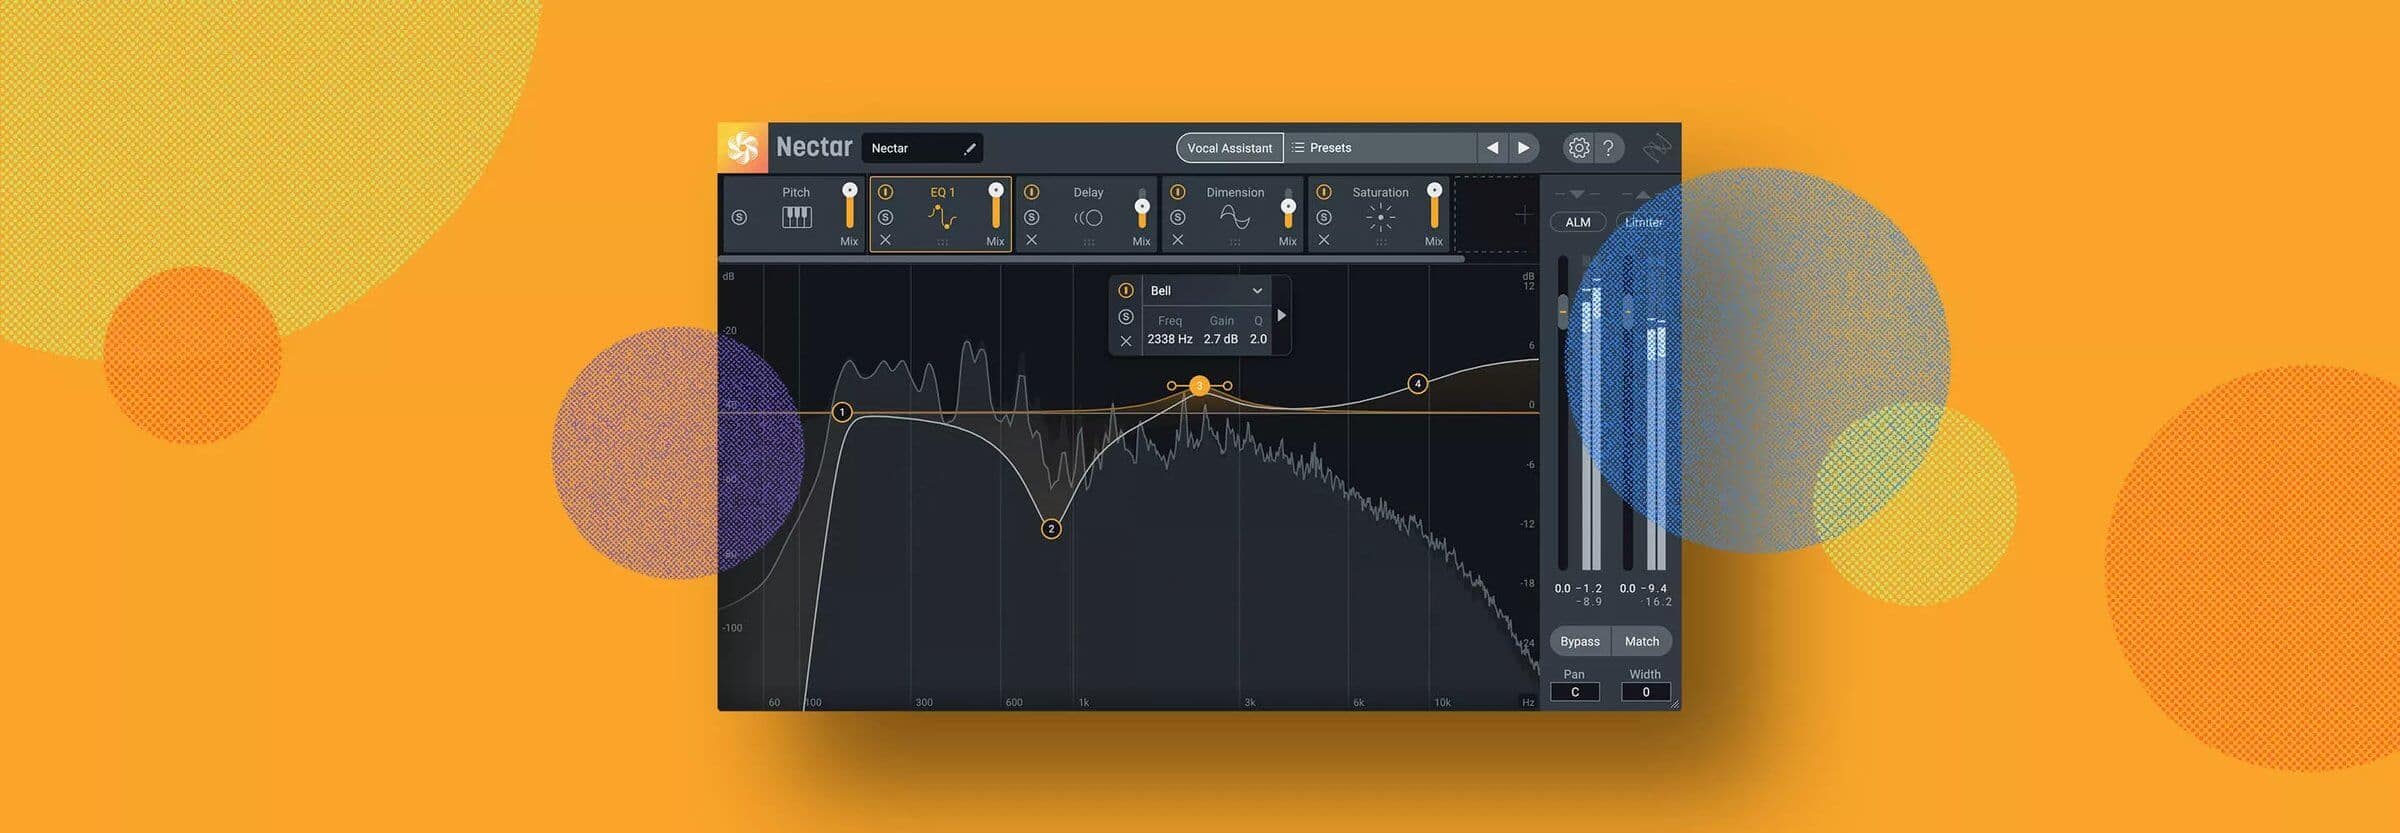Edit the preset name pencil icon
The image size is (2400, 833).
[969, 148]
